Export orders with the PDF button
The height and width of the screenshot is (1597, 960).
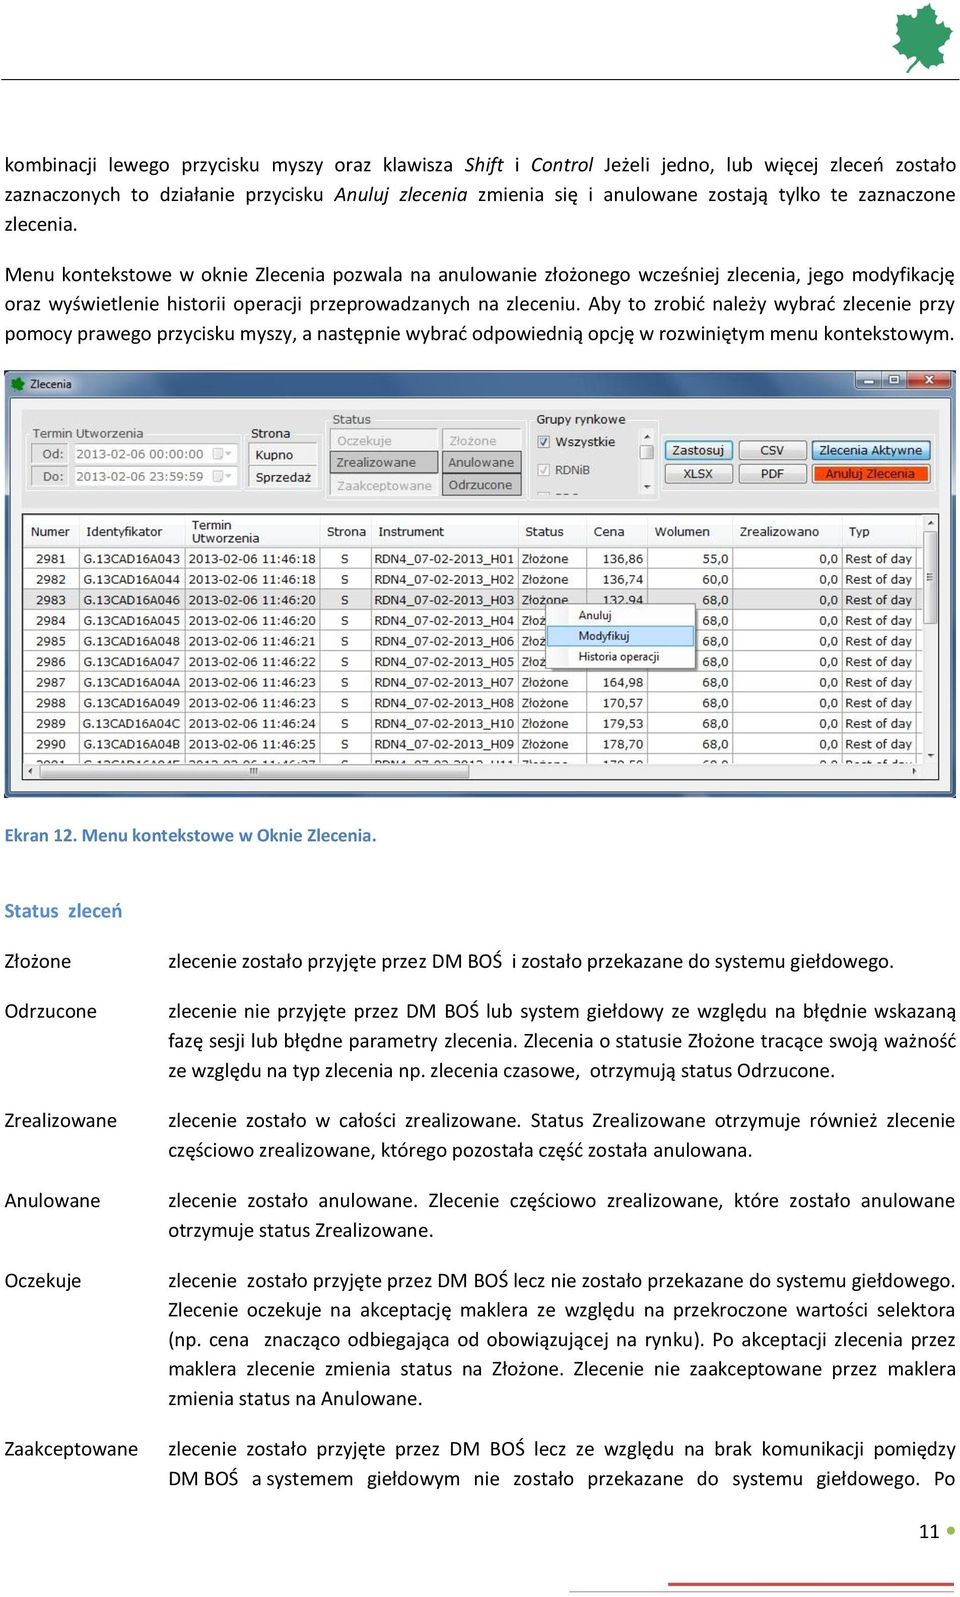[x=772, y=474]
